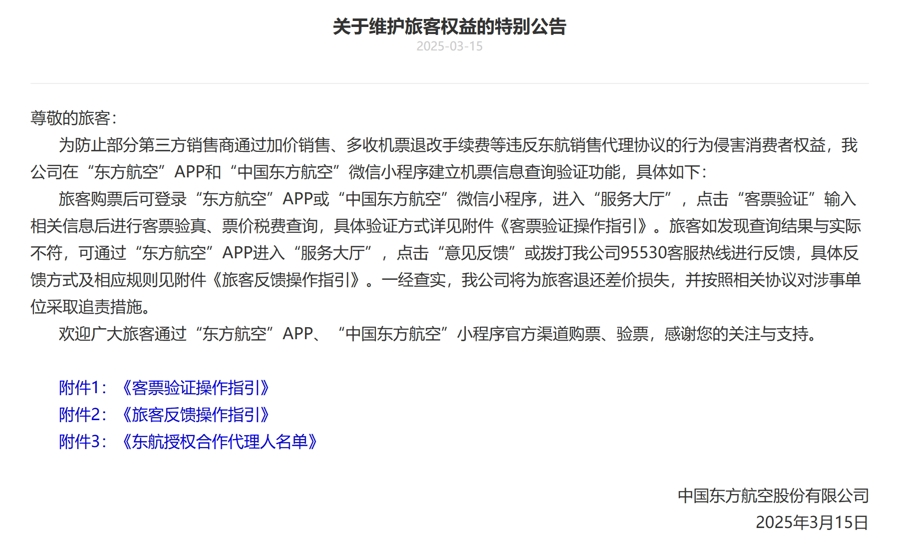The width and height of the screenshot is (900, 544).
Task: Click the hotline number 95530 in text
Action: (x=645, y=253)
